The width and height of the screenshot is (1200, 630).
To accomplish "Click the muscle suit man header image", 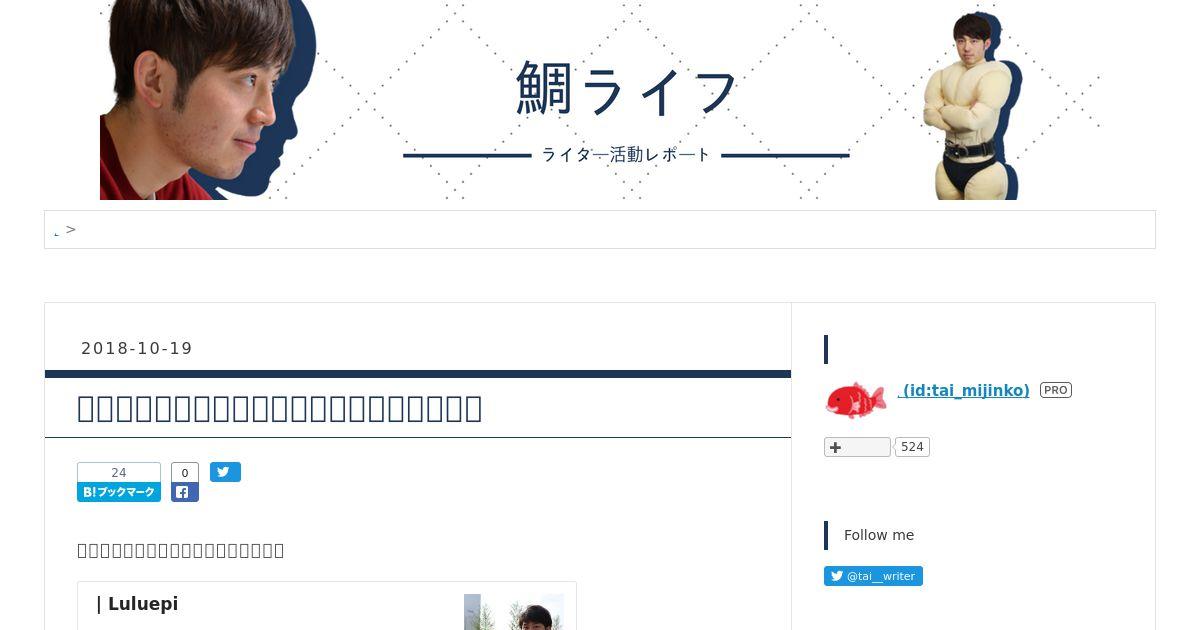I will click(x=971, y=105).
